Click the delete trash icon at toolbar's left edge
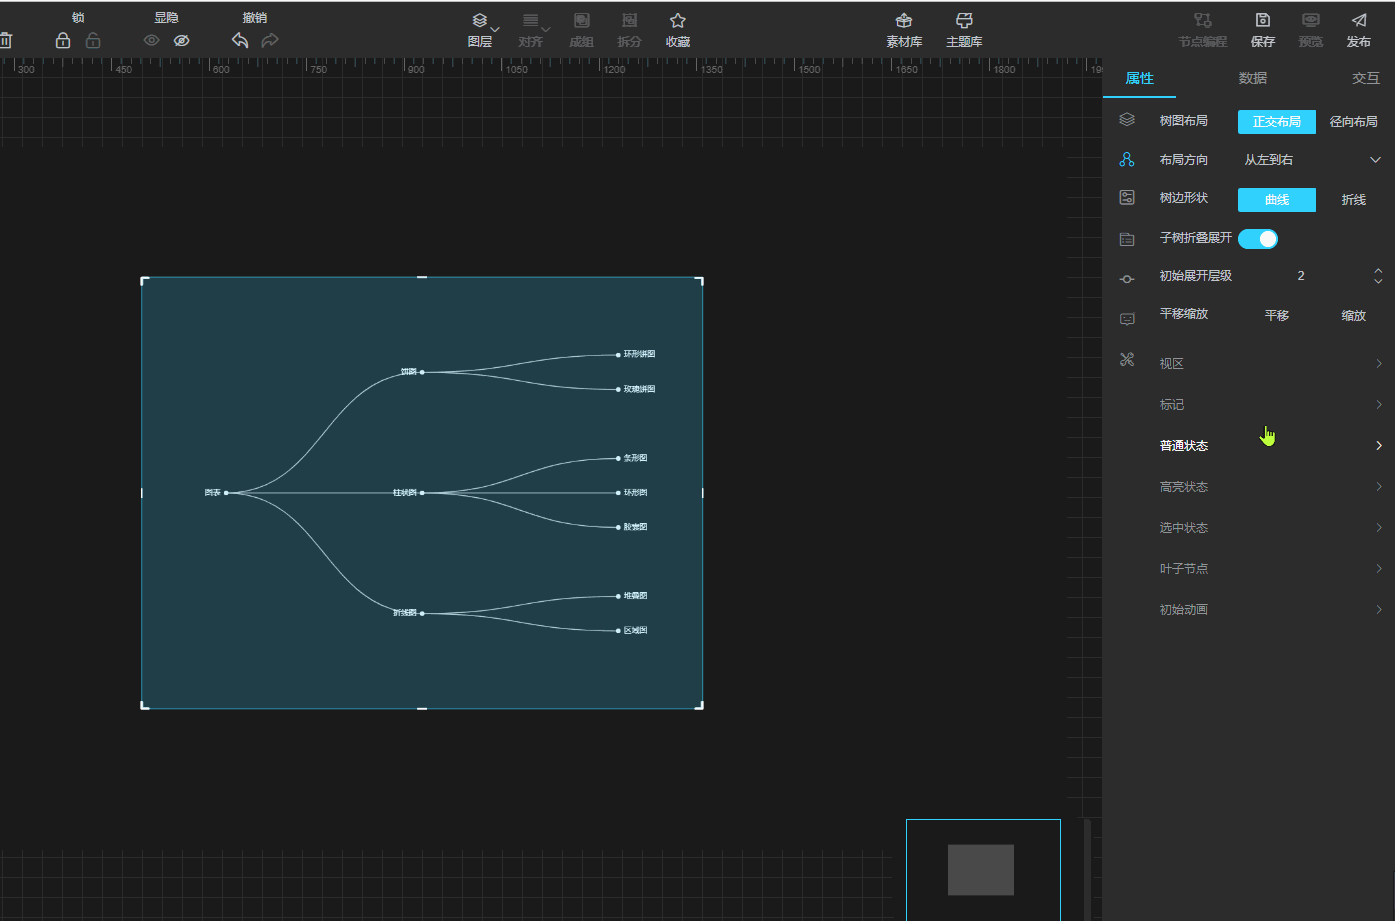1395x921 pixels. coord(5,41)
